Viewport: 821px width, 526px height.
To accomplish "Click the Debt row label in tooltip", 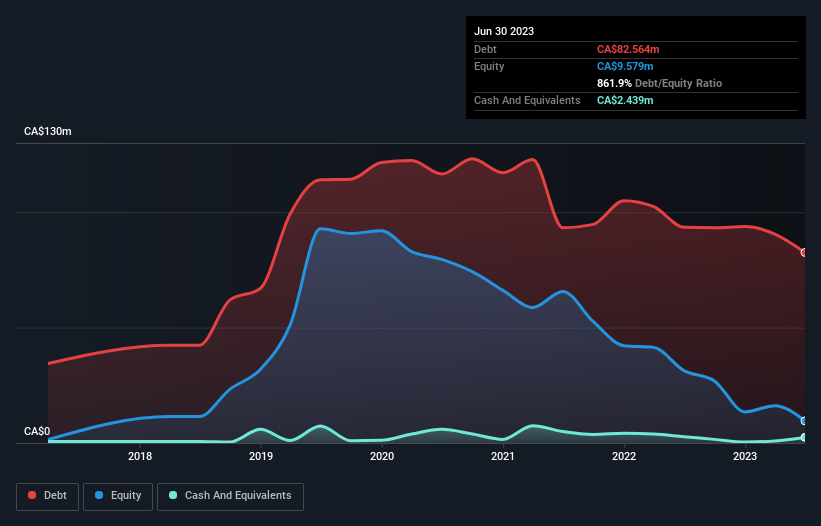I will [485, 49].
